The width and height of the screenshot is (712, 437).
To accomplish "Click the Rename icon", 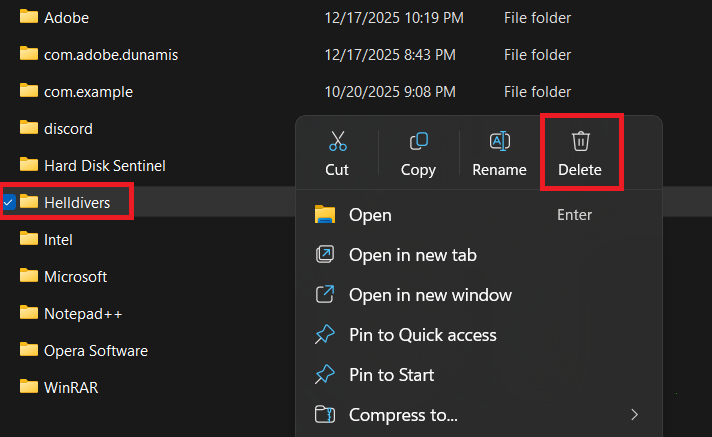I will [x=499, y=142].
